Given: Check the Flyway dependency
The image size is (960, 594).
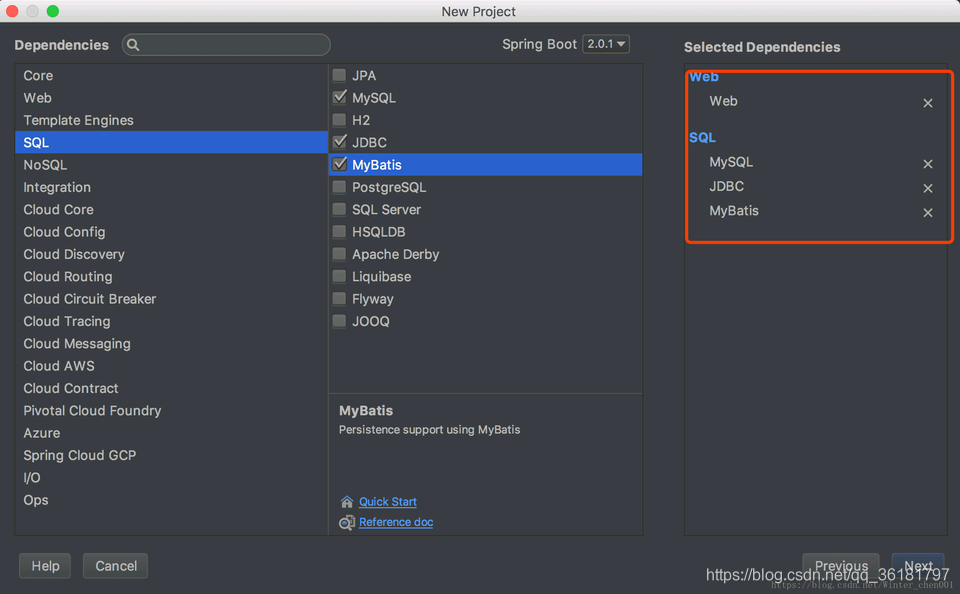Looking at the screenshot, I should [339, 298].
